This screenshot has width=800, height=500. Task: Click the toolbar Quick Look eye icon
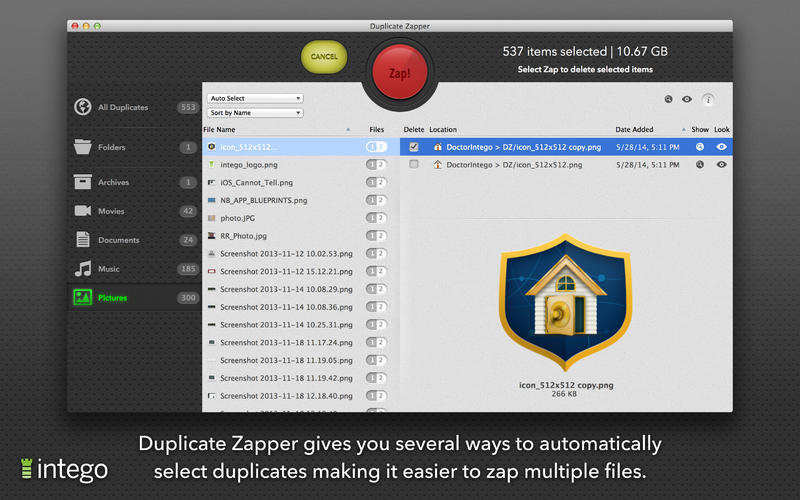[x=687, y=99]
